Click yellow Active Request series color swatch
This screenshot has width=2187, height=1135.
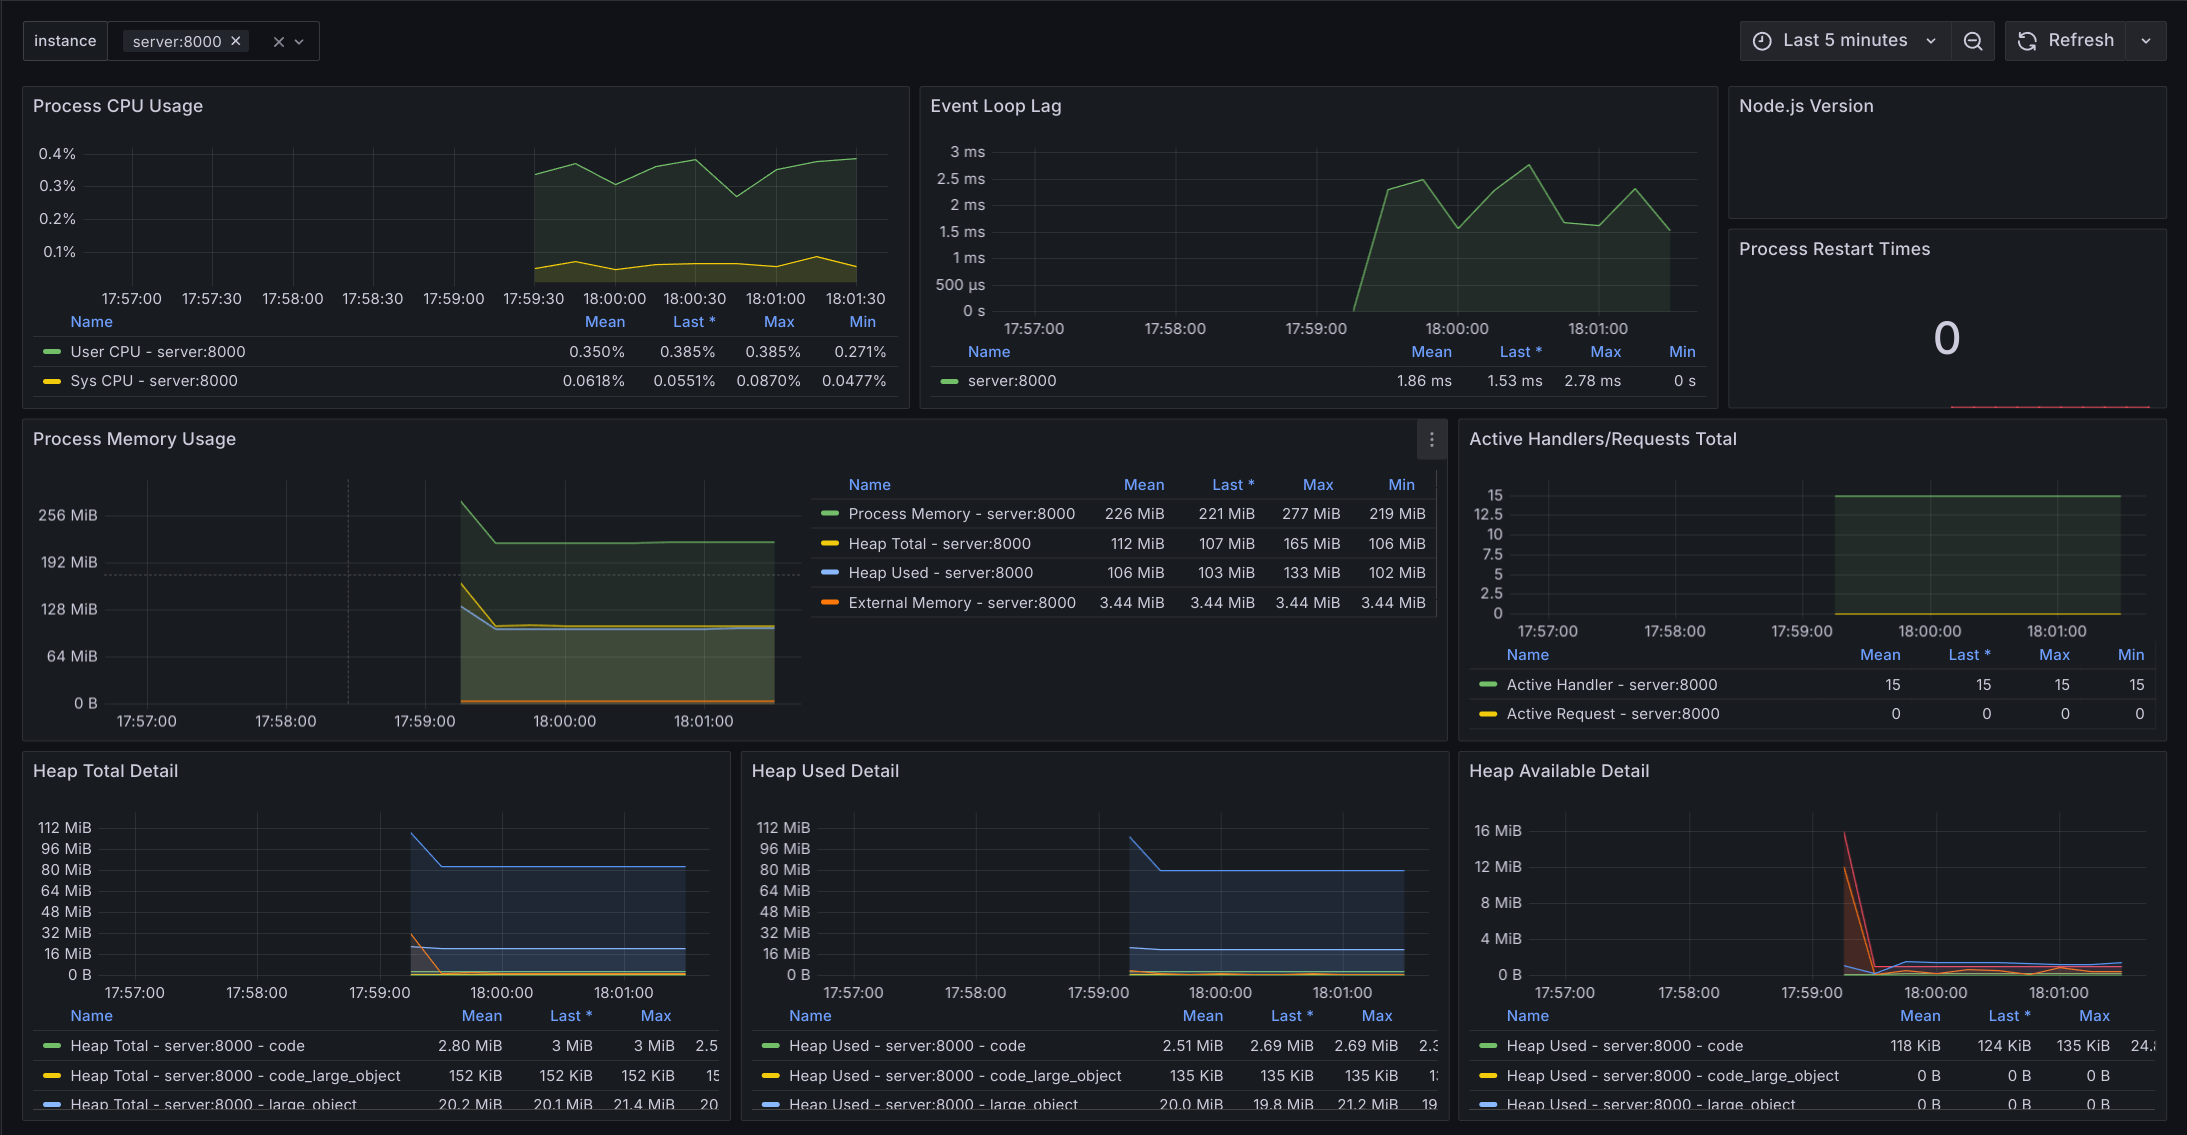[x=1487, y=714]
